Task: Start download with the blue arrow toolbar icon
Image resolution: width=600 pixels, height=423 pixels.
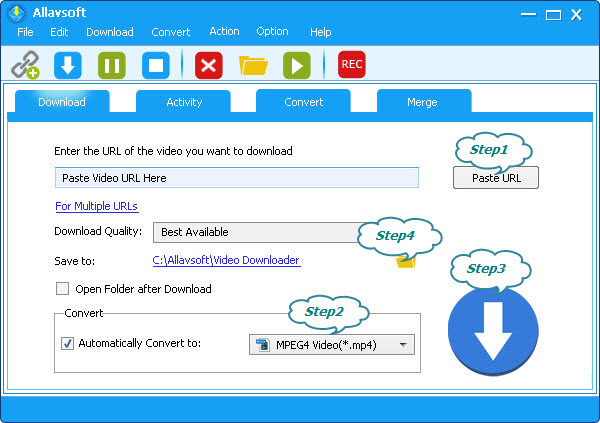Action: tap(68, 65)
